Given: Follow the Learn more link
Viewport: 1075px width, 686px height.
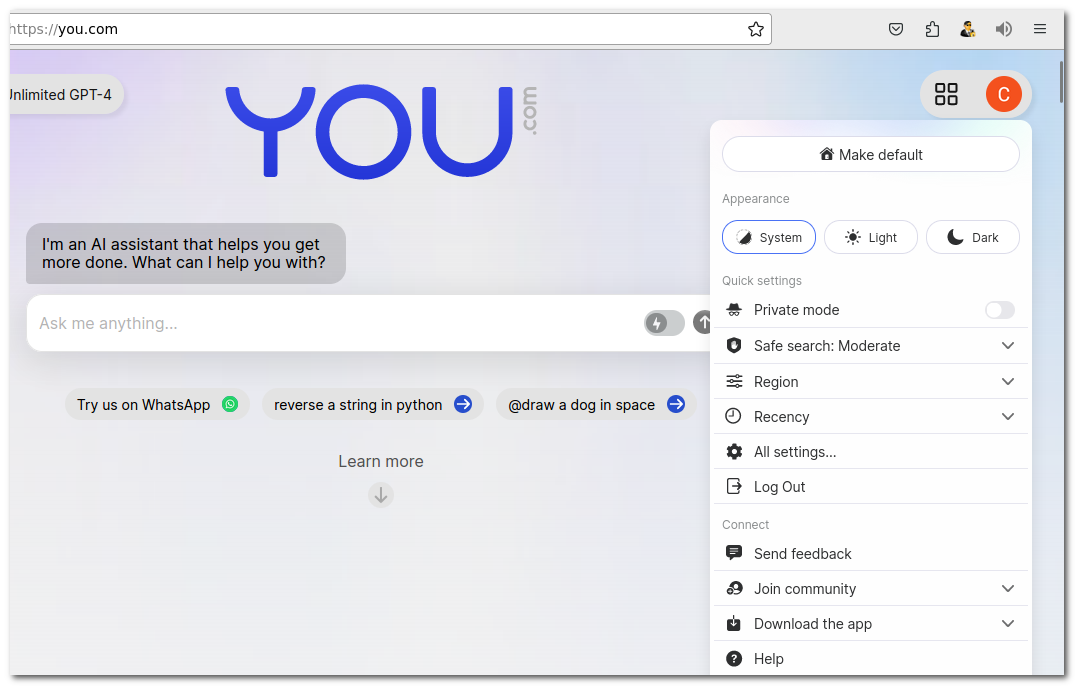Looking at the screenshot, I should coord(381,461).
